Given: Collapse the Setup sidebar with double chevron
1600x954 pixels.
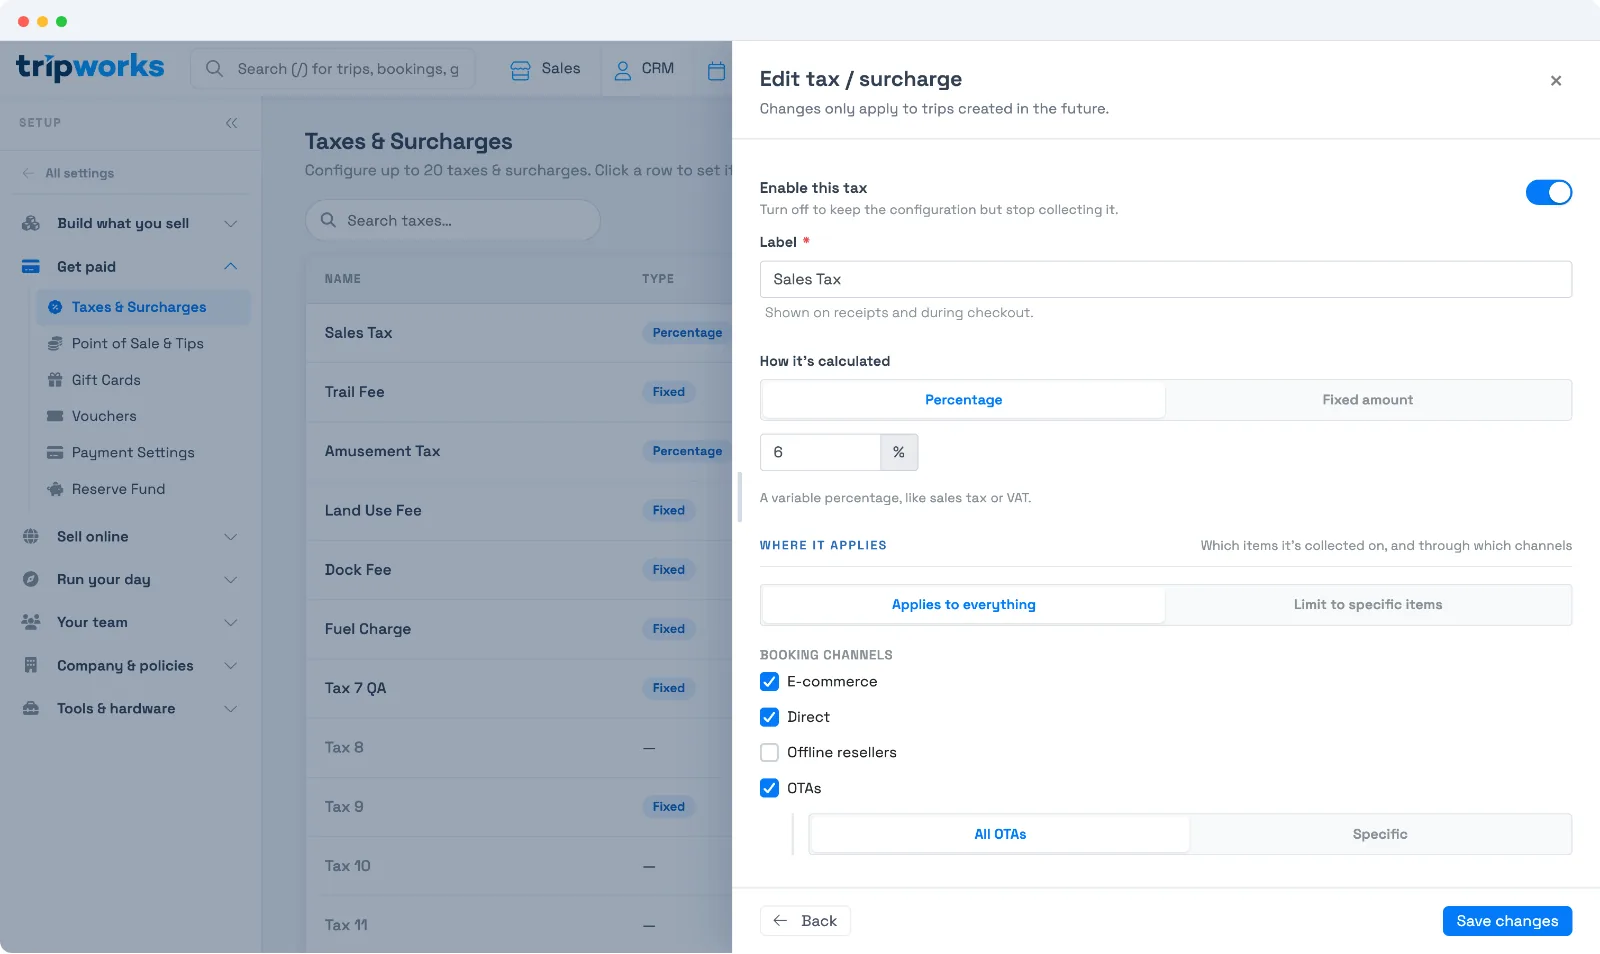Looking at the screenshot, I should pos(232,123).
